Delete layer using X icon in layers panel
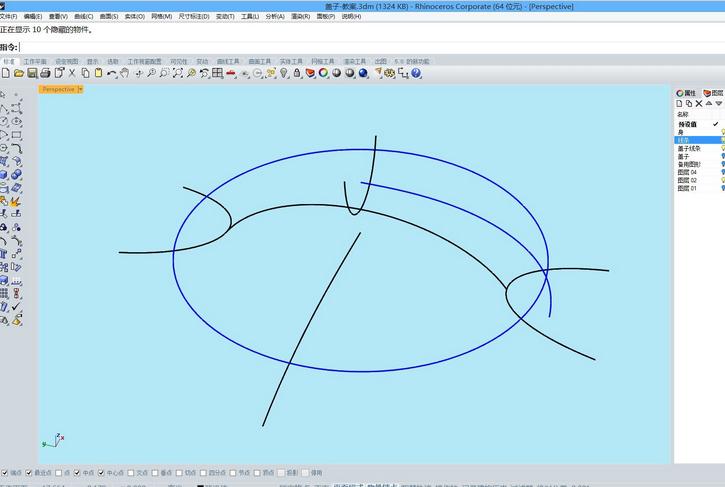The image size is (725, 487). coord(698,103)
